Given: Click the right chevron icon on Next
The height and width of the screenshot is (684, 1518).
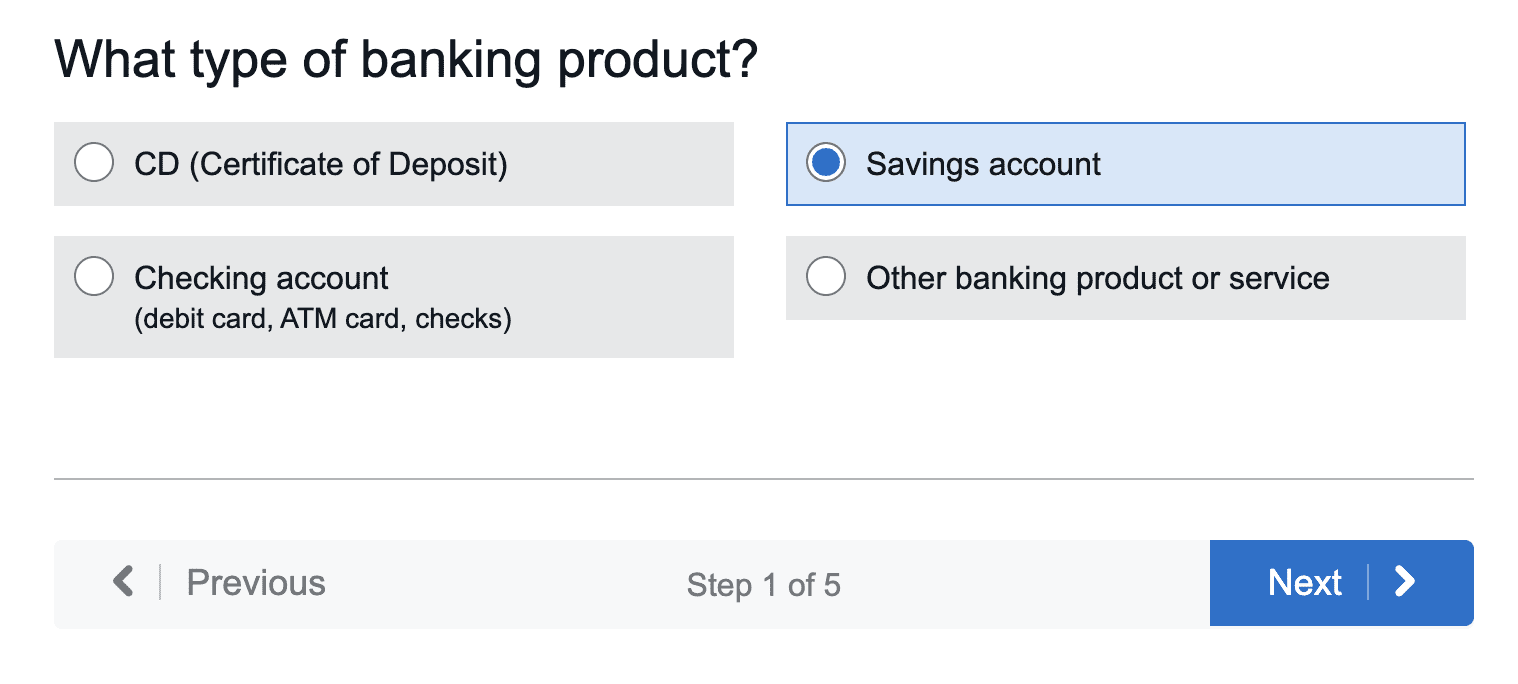Looking at the screenshot, I should [x=1405, y=582].
